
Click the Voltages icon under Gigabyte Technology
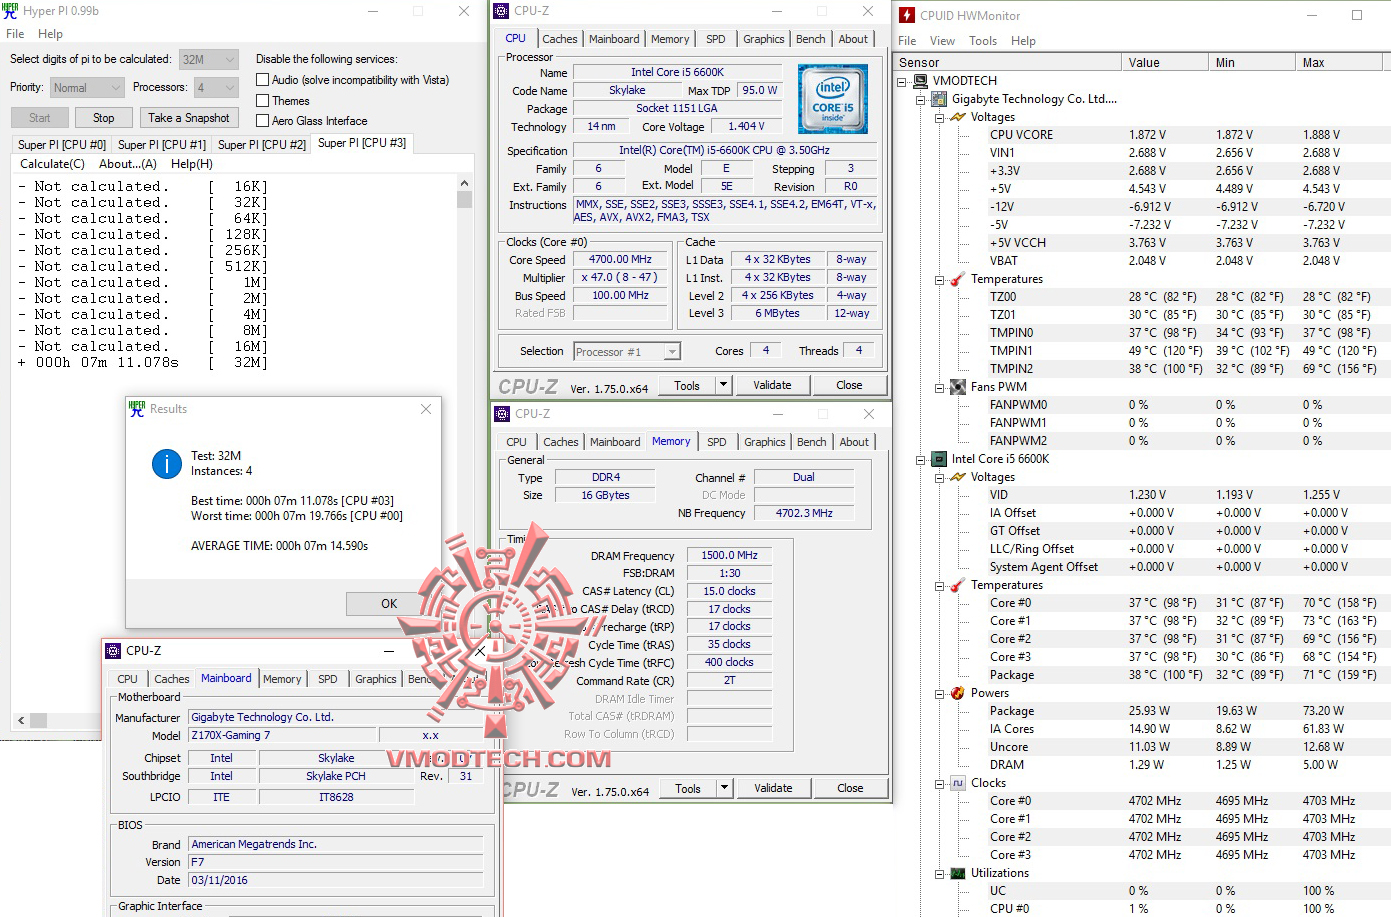958,117
